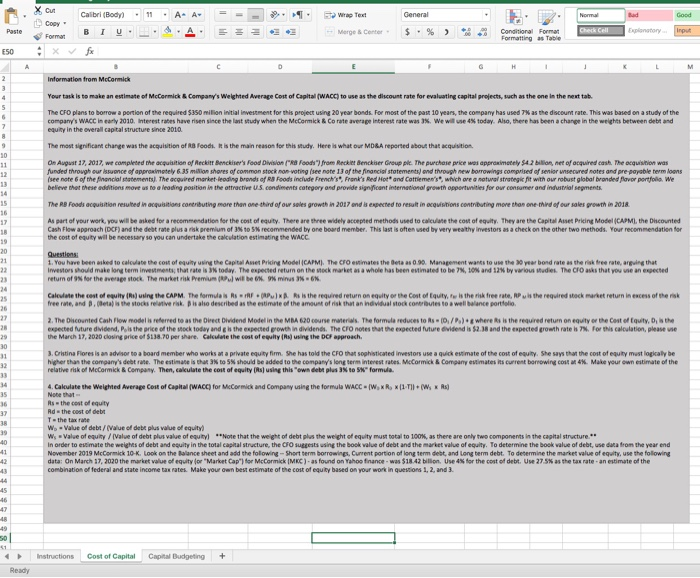This screenshot has height=578, width=700.
Task: Open currency format dropdown arrow
Action: (x=419, y=32)
